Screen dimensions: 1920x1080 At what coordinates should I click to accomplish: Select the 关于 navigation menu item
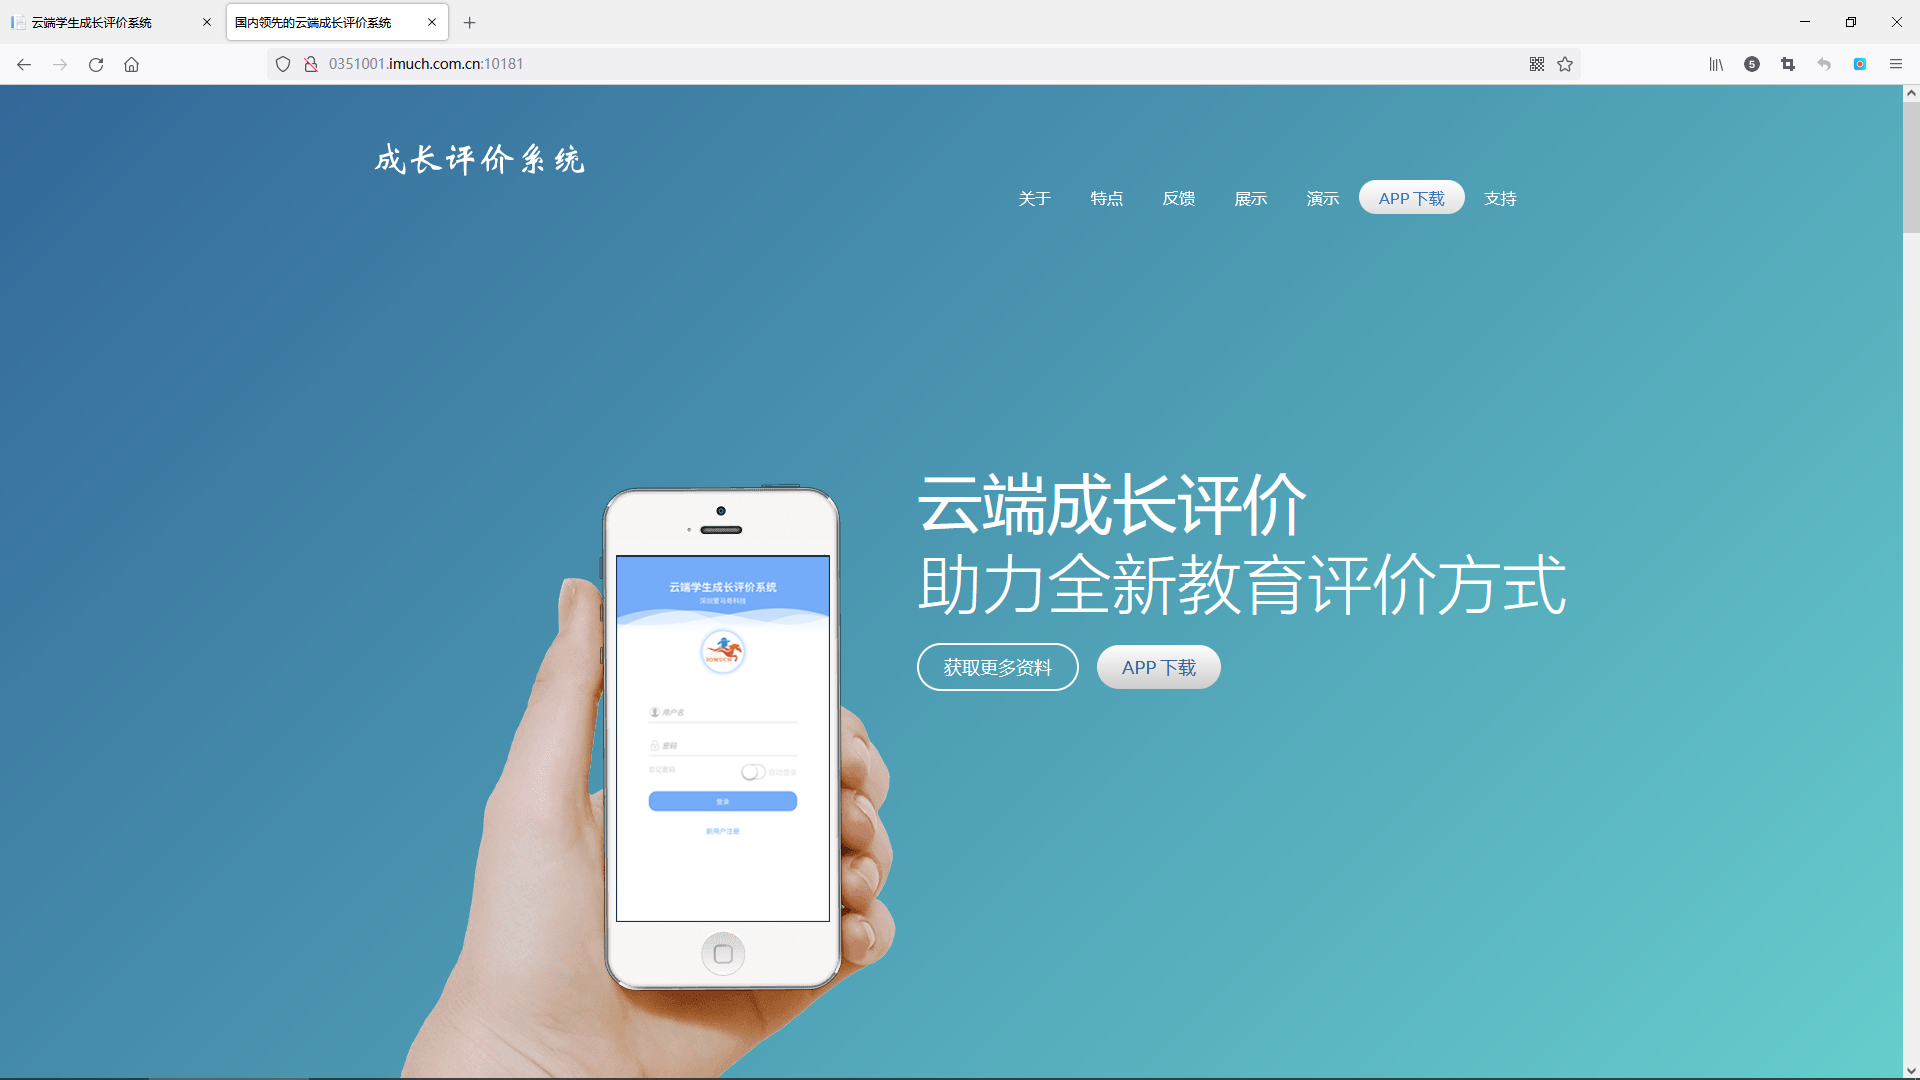(1034, 196)
